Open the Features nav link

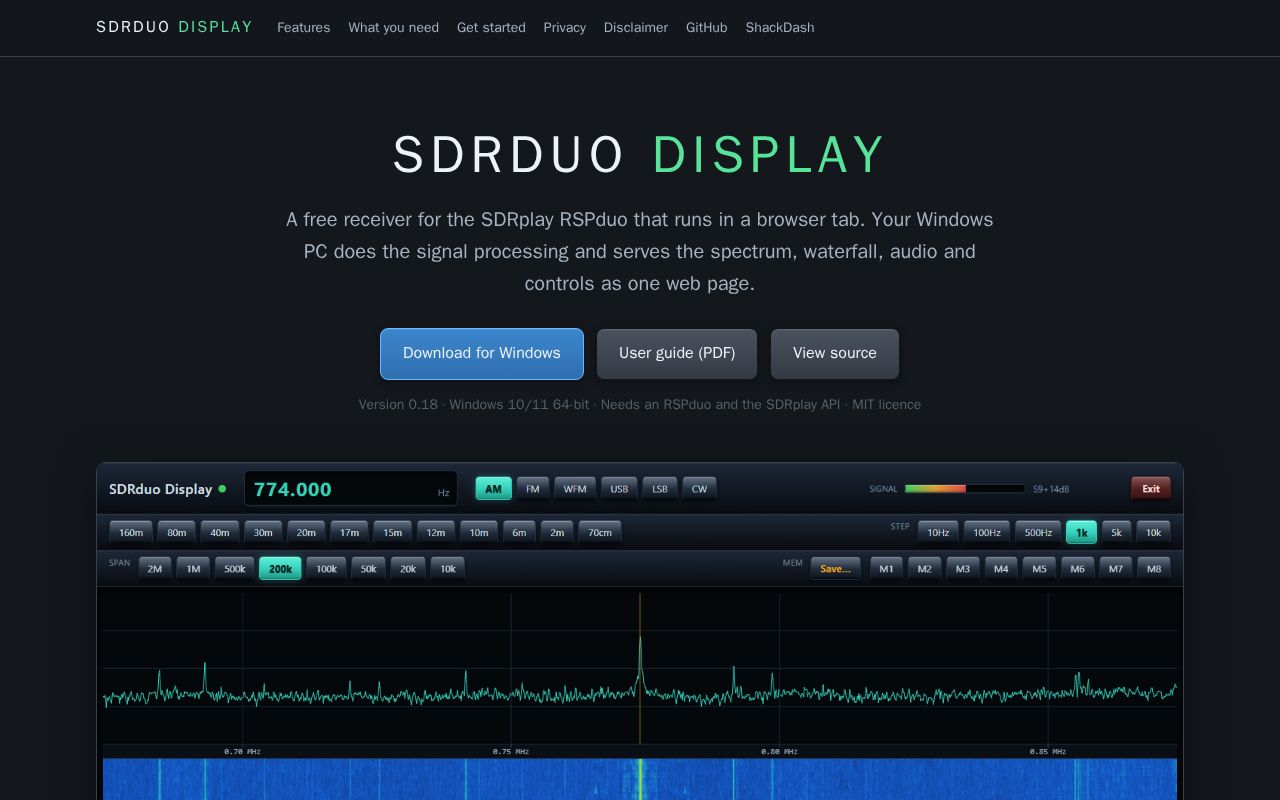pyautogui.click(x=303, y=28)
